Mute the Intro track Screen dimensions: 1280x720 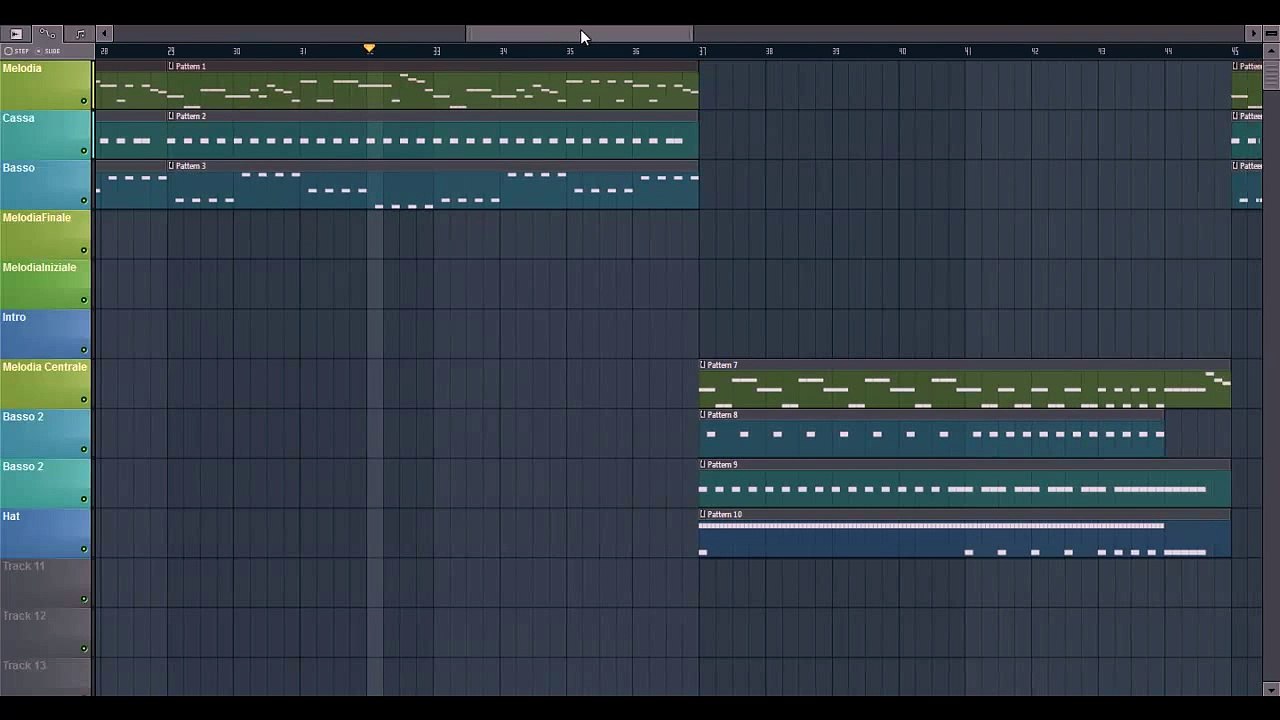click(x=84, y=350)
